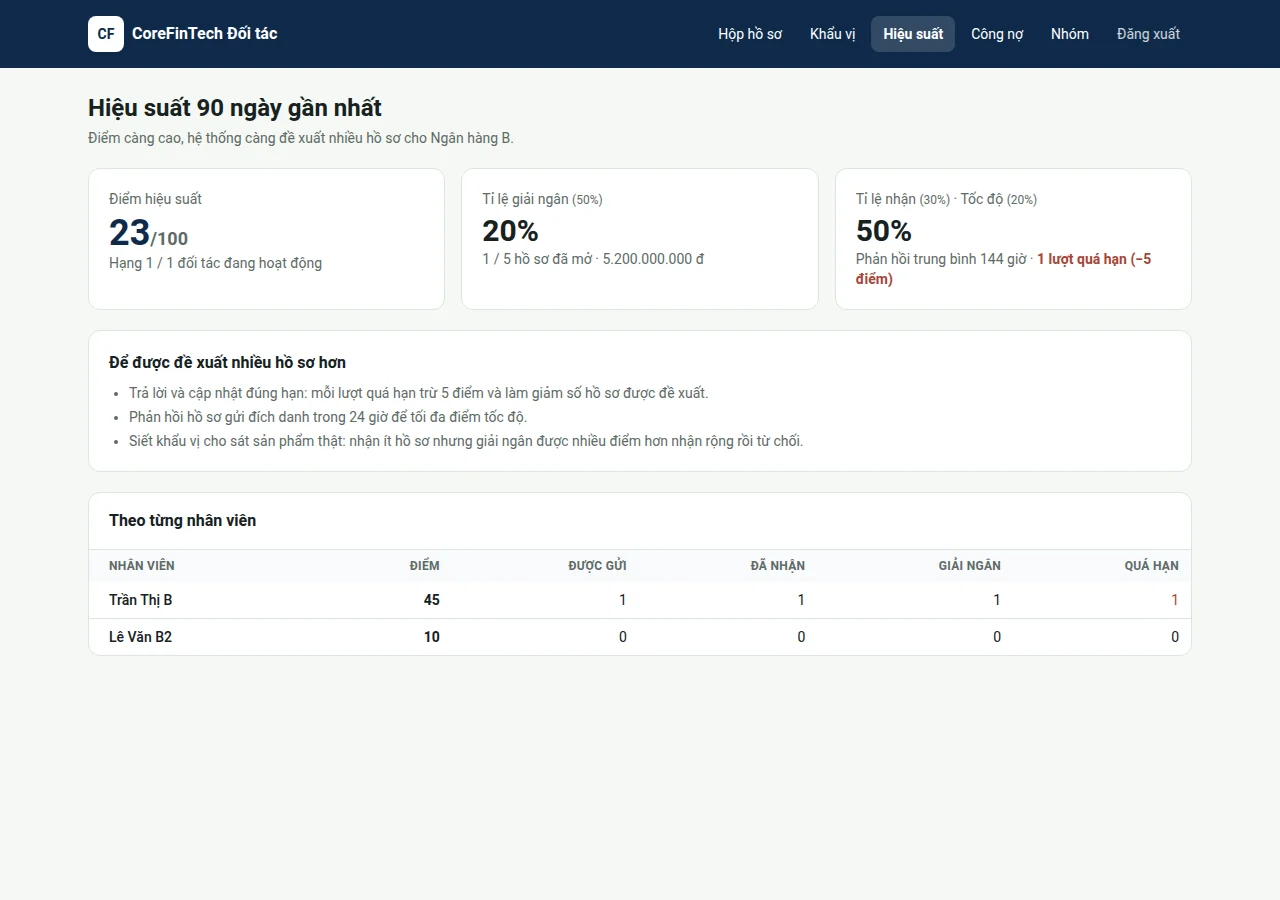This screenshot has height=900, width=1280.
Task: Click the Phản hồi trung bình 144 giờ text
Action: coord(941,259)
